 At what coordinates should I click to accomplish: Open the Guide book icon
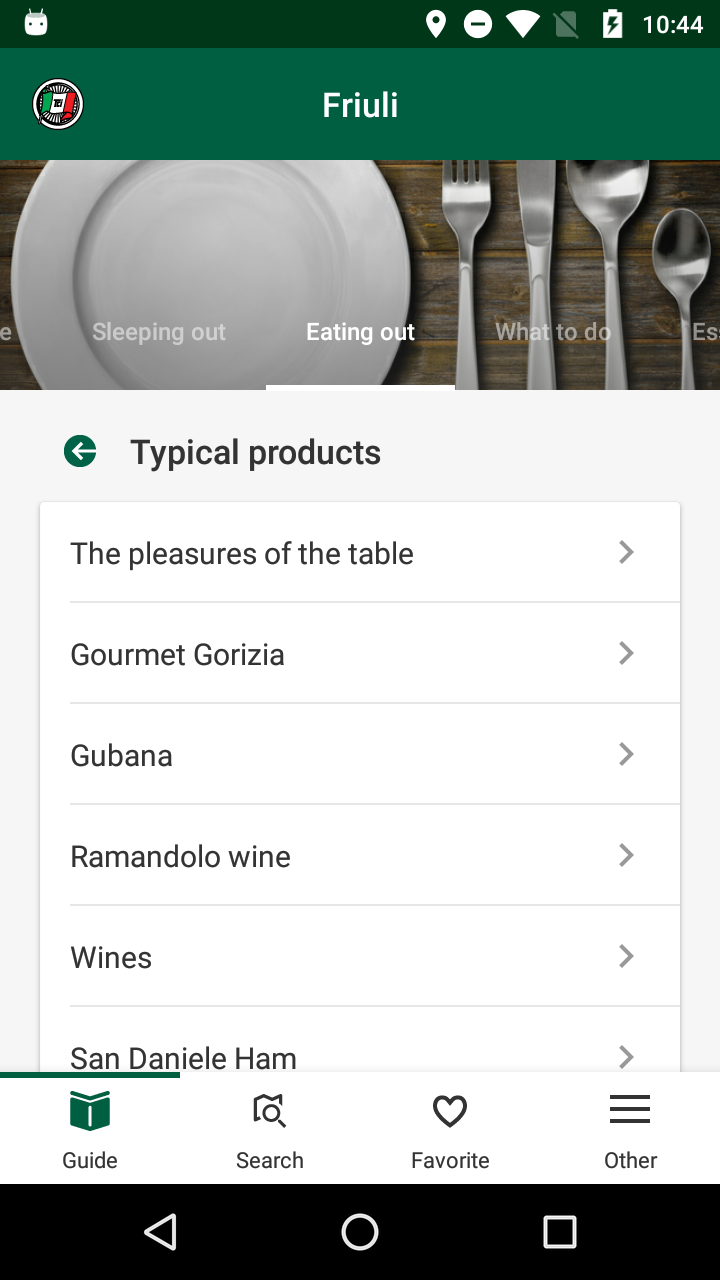pos(90,1111)
